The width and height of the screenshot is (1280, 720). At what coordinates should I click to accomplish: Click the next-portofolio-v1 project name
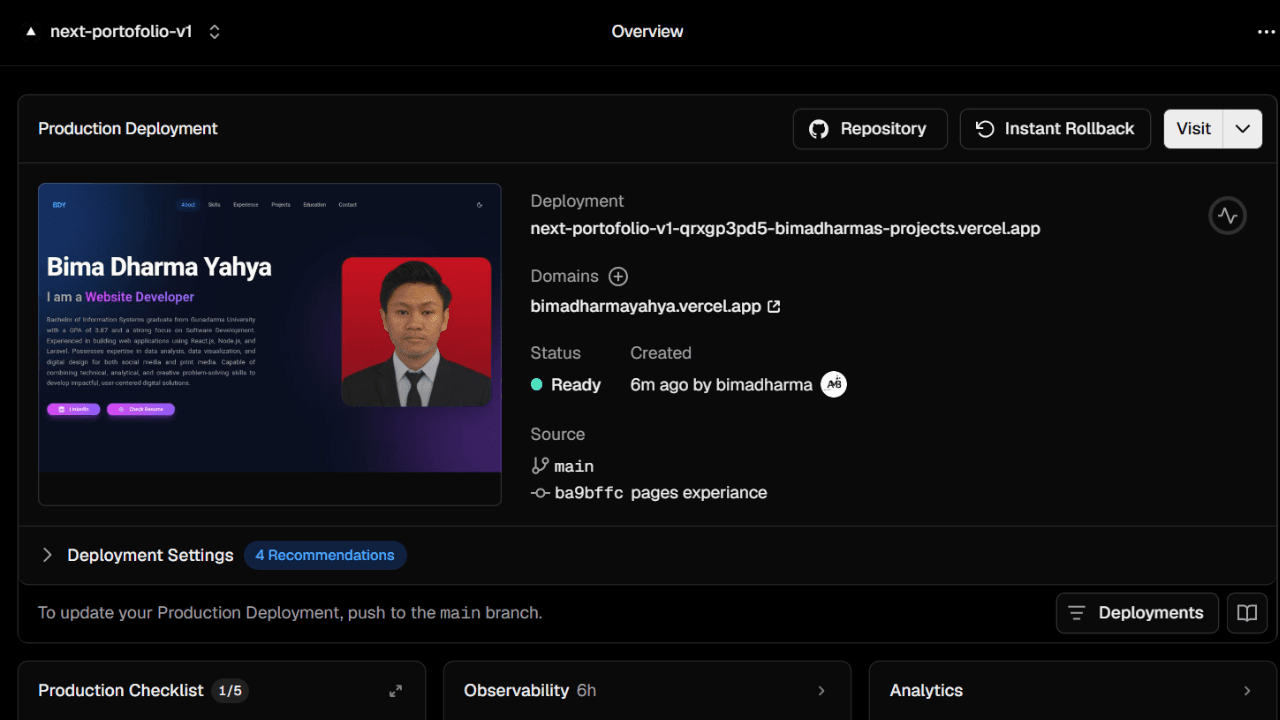click(x=121, y=32)
